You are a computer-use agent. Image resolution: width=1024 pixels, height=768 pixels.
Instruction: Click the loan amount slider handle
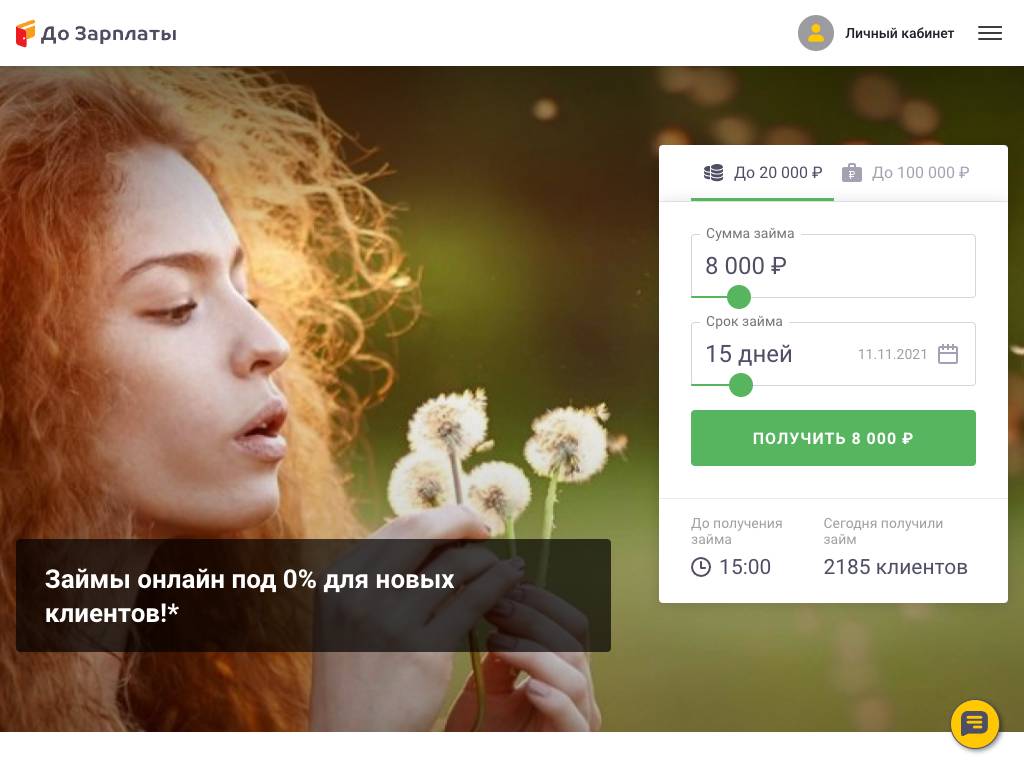pos(739,297)
